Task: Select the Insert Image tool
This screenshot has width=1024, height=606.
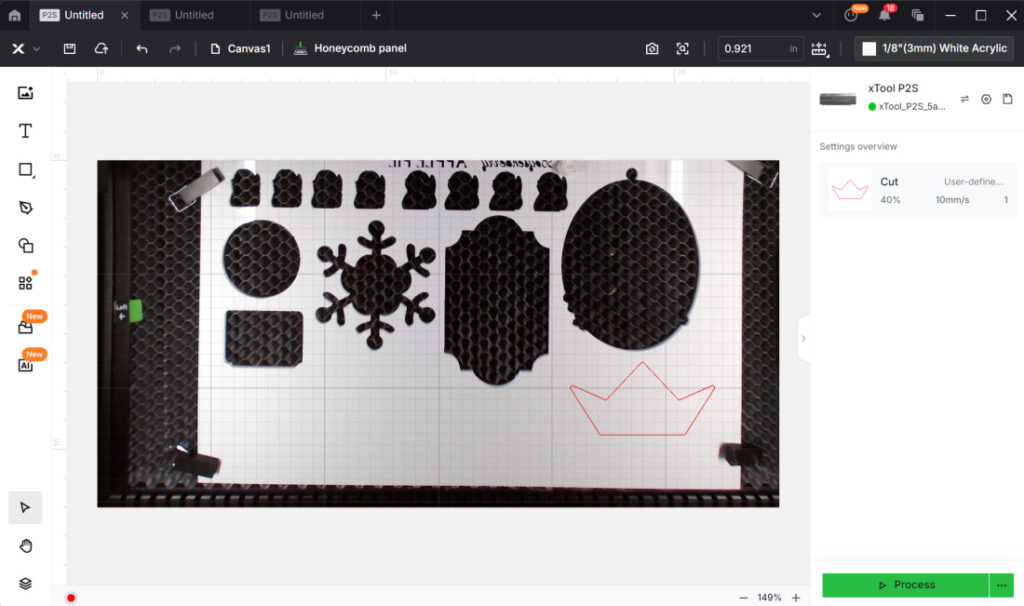Action: (26, 93)
